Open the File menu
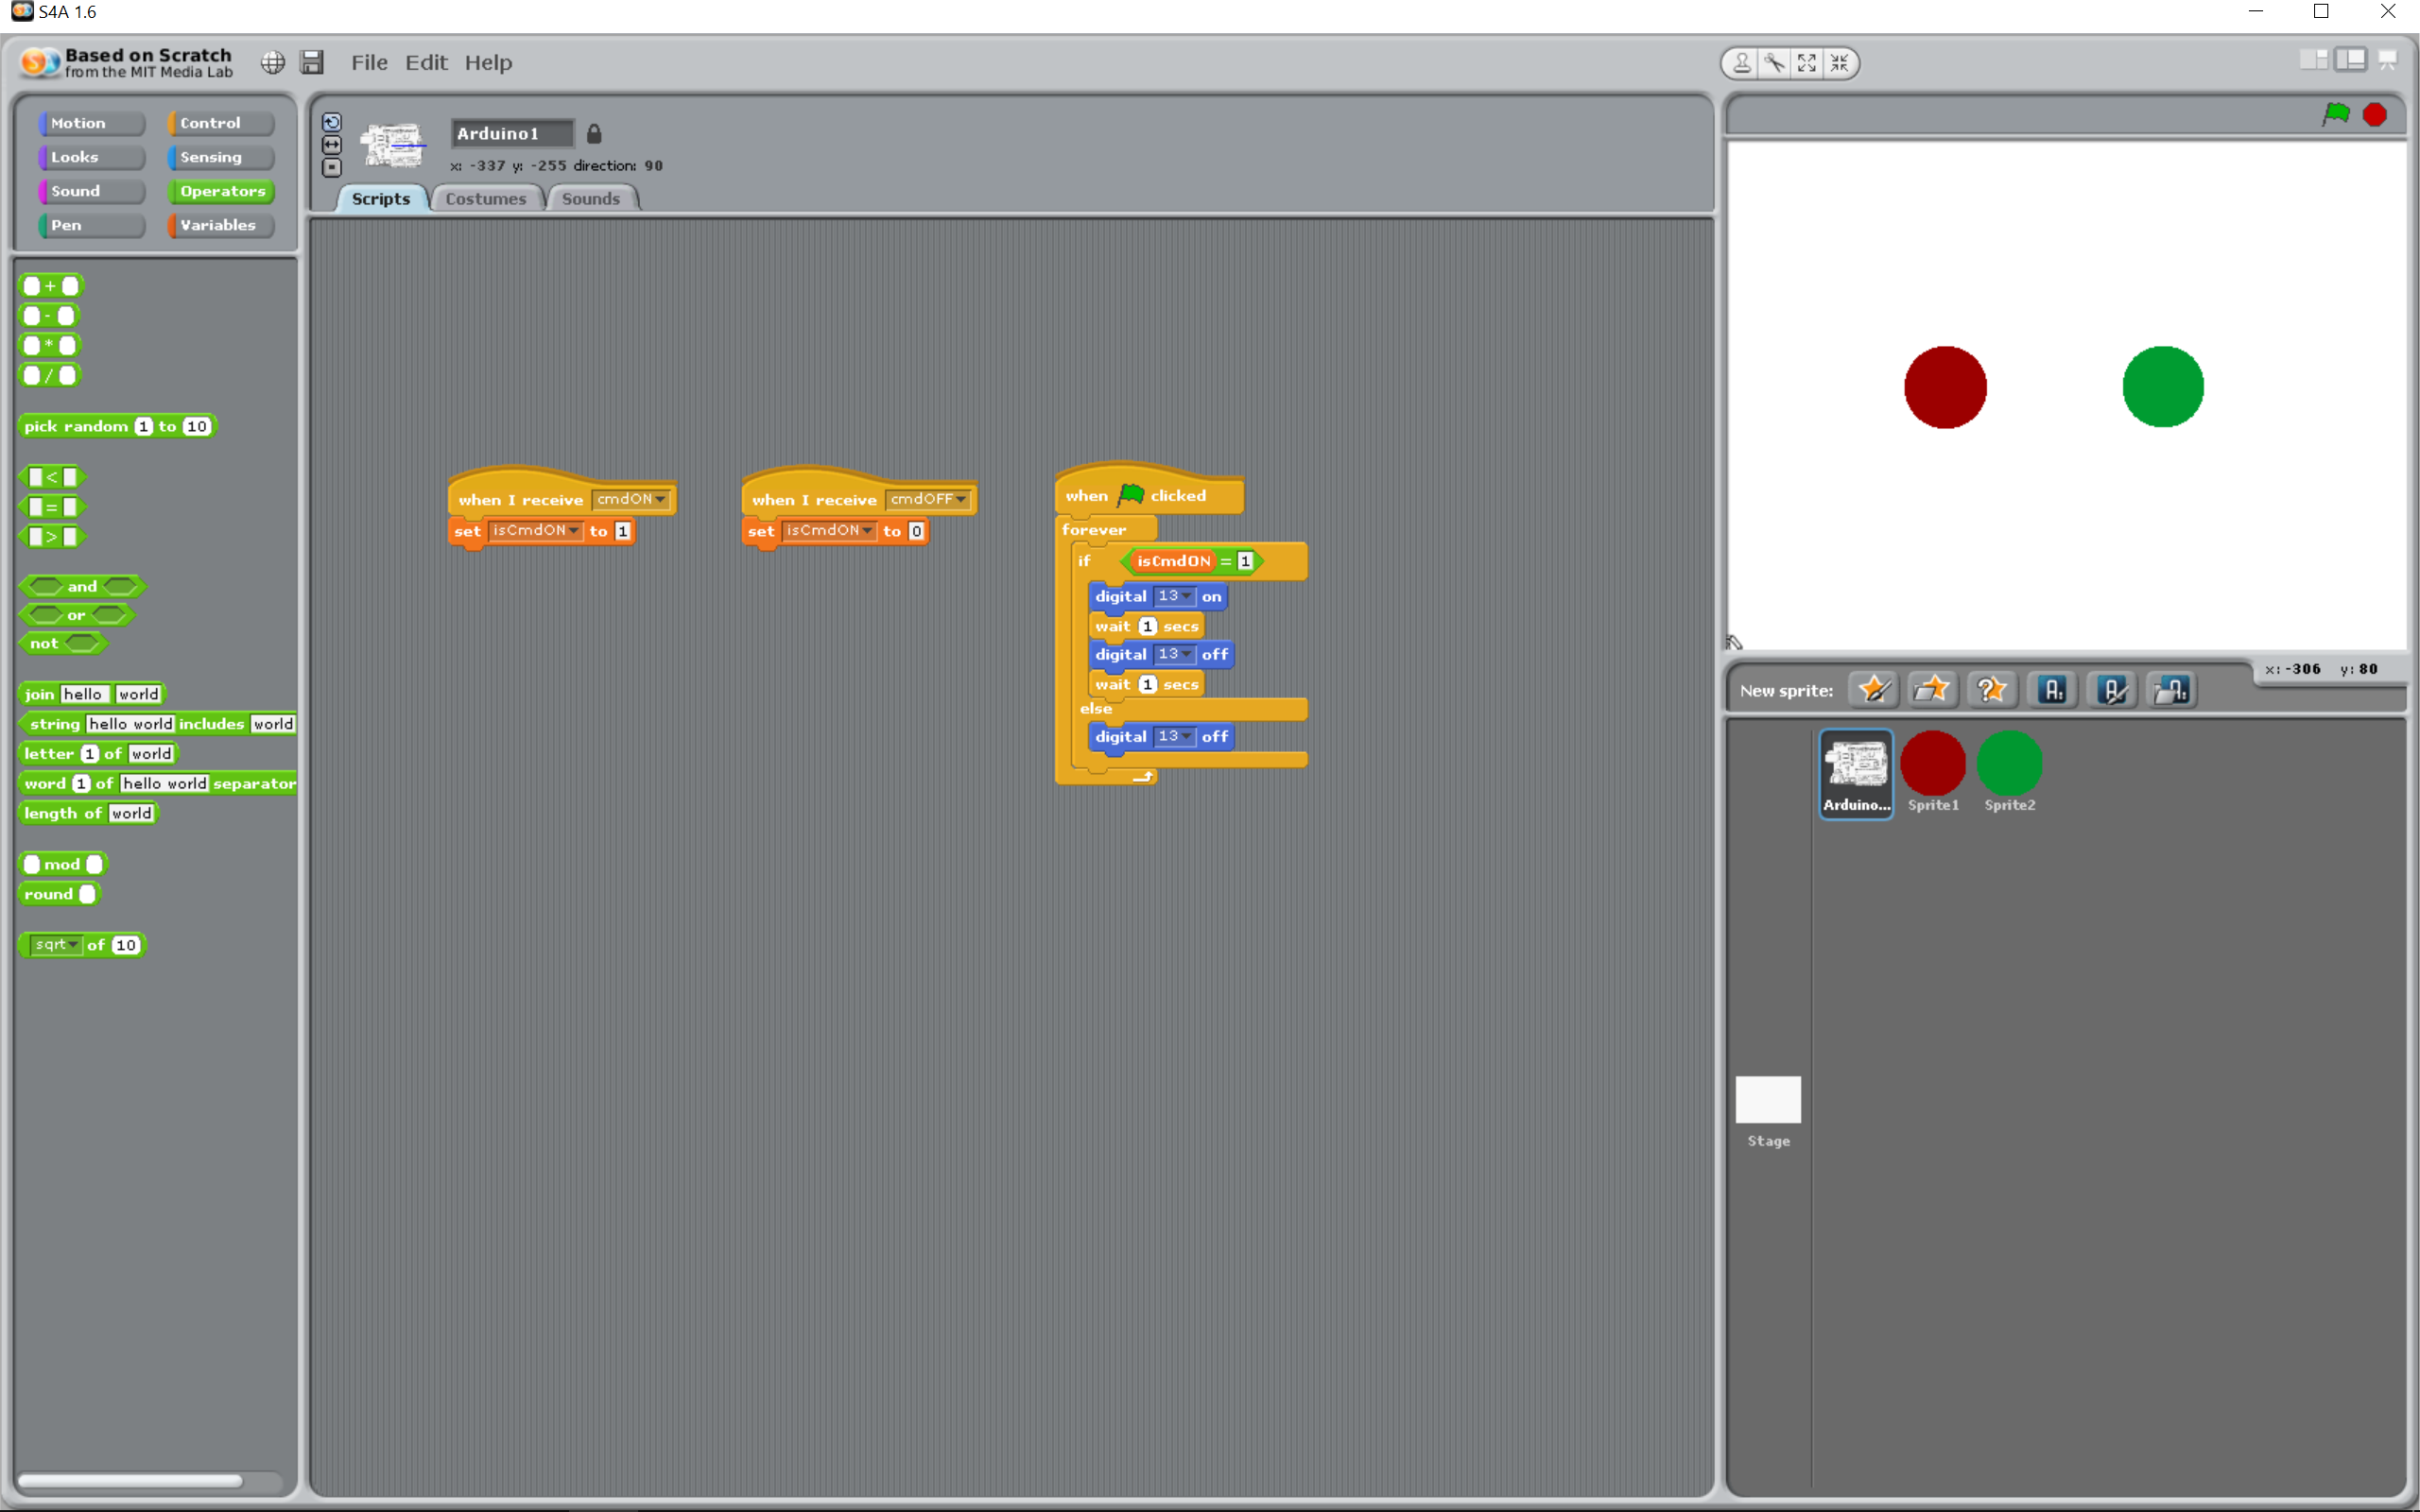2420x1512 pixels. [369, 62]
